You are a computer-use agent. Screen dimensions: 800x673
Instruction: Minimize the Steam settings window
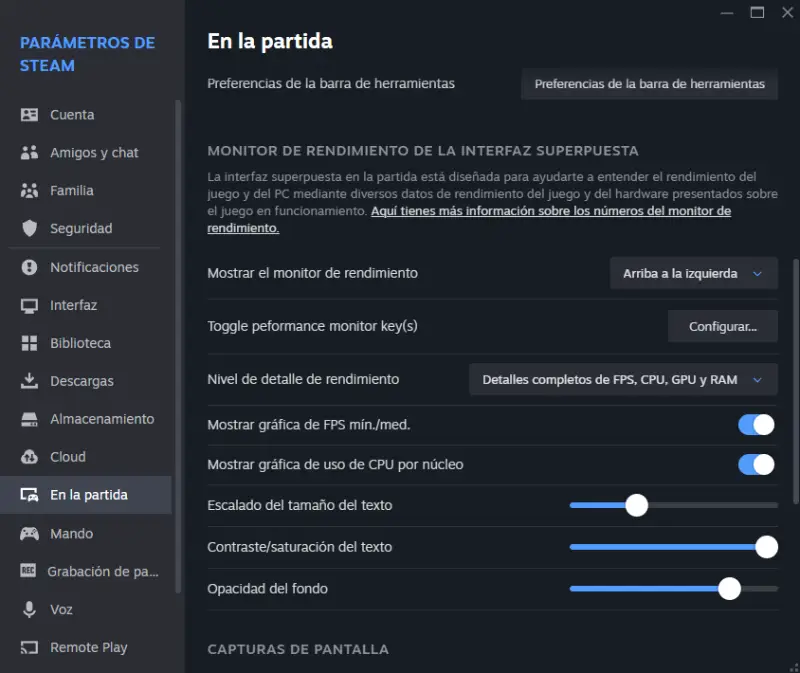point(727,13)
